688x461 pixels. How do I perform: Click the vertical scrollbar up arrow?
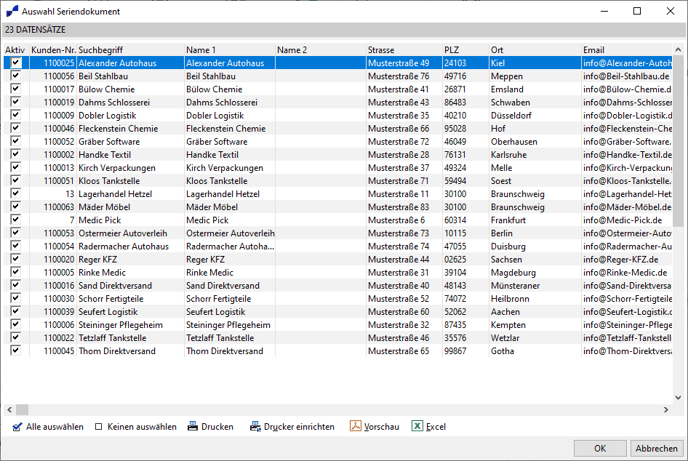point(678,50)
